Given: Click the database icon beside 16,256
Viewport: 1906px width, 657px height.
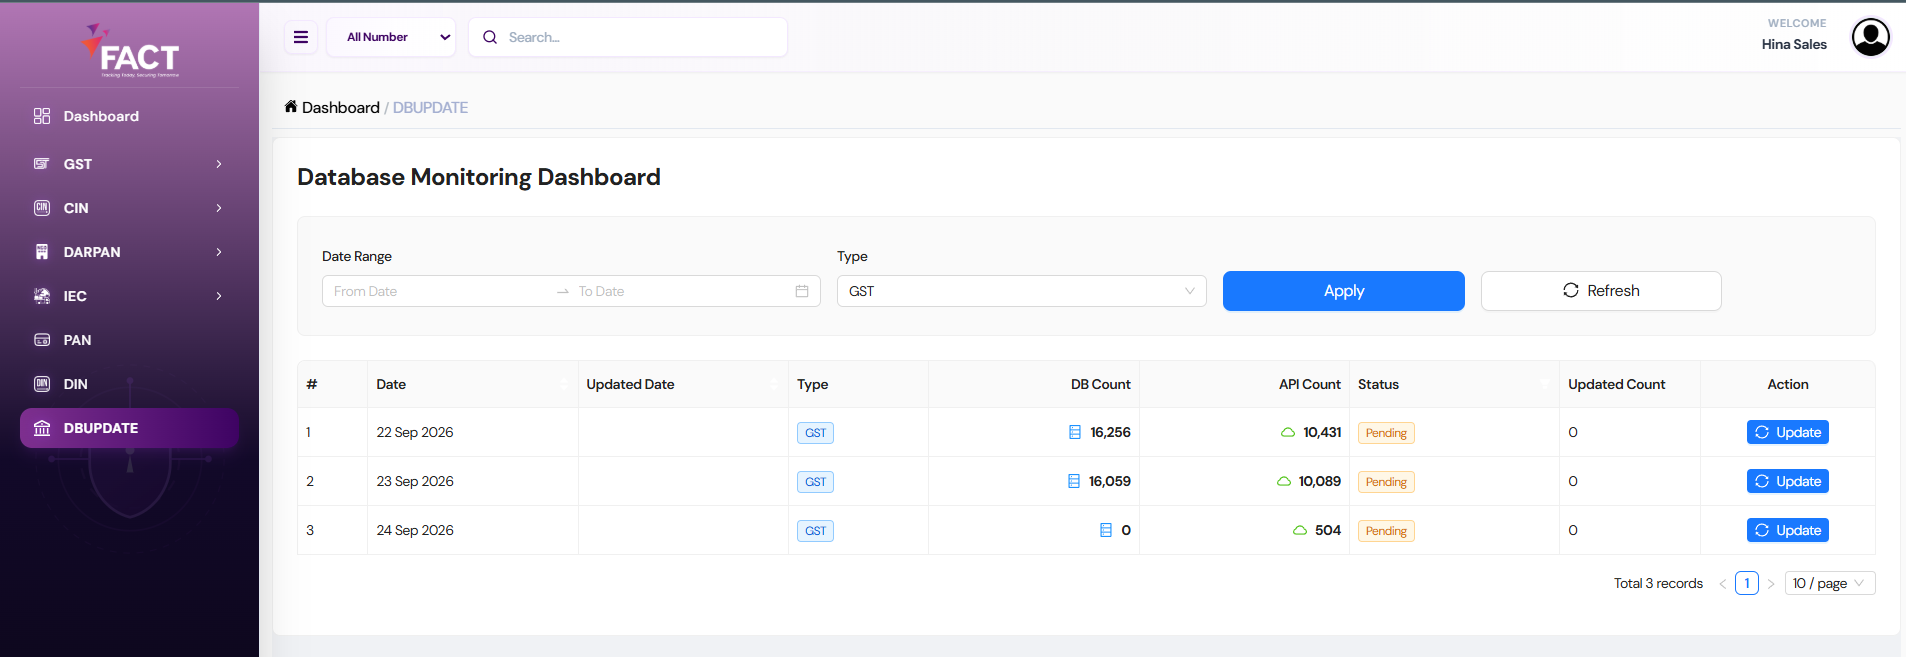Looking at the screenshot, I should (x=1075, y=432).
